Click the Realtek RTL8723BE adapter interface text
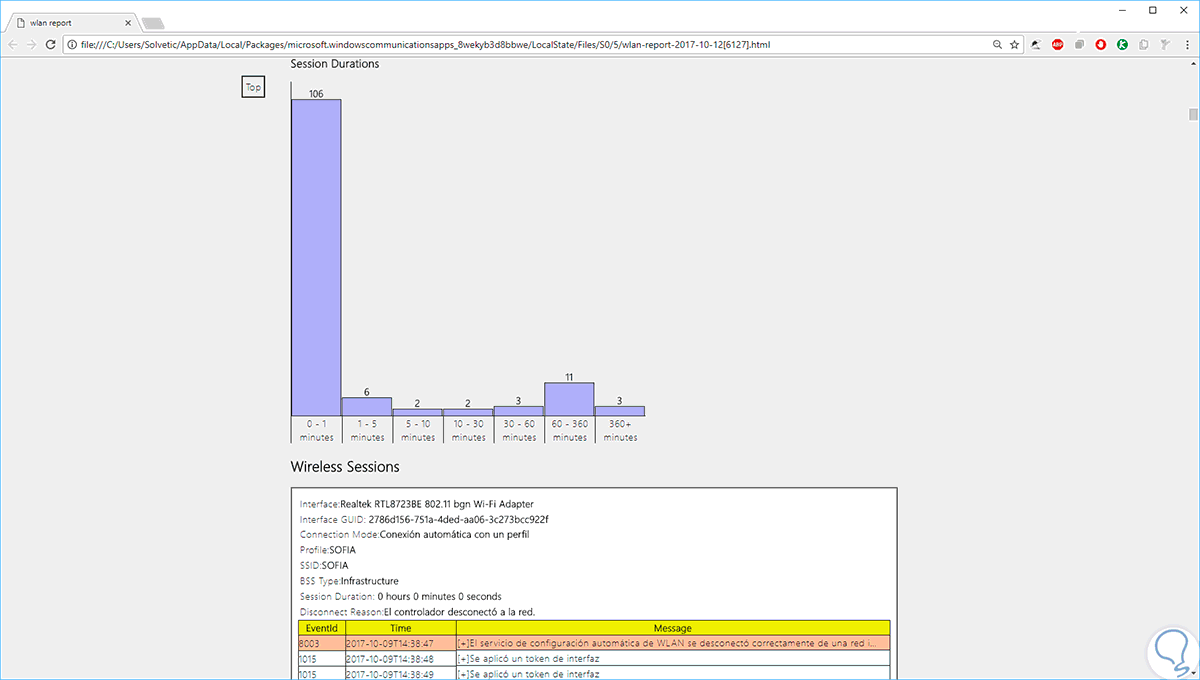Image resolution: width=1200 pixels, height=680 pixels. [x=437, y=504]
